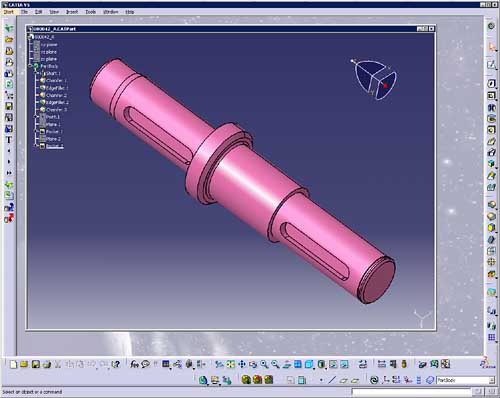Toggle the shading view mode icon
Viewport: 500px width, 398px height.
click(x=321, y=364)
